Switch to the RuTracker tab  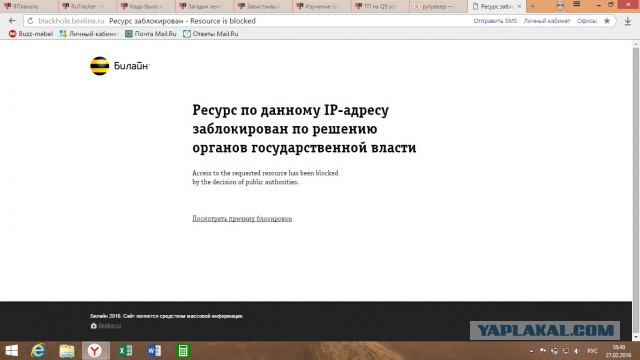click(87, 7)
